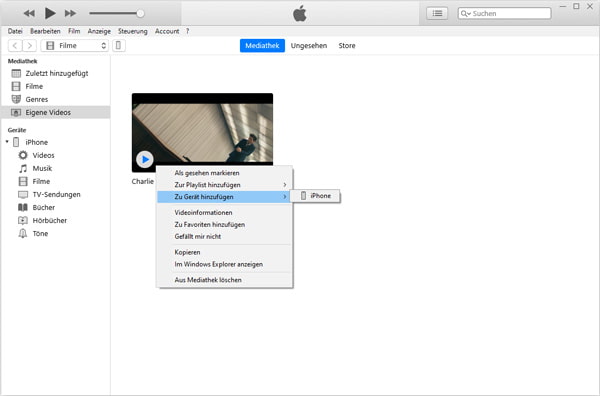Choose Zu Favoriten hinzufügen
600x396 pixels.
225,225
